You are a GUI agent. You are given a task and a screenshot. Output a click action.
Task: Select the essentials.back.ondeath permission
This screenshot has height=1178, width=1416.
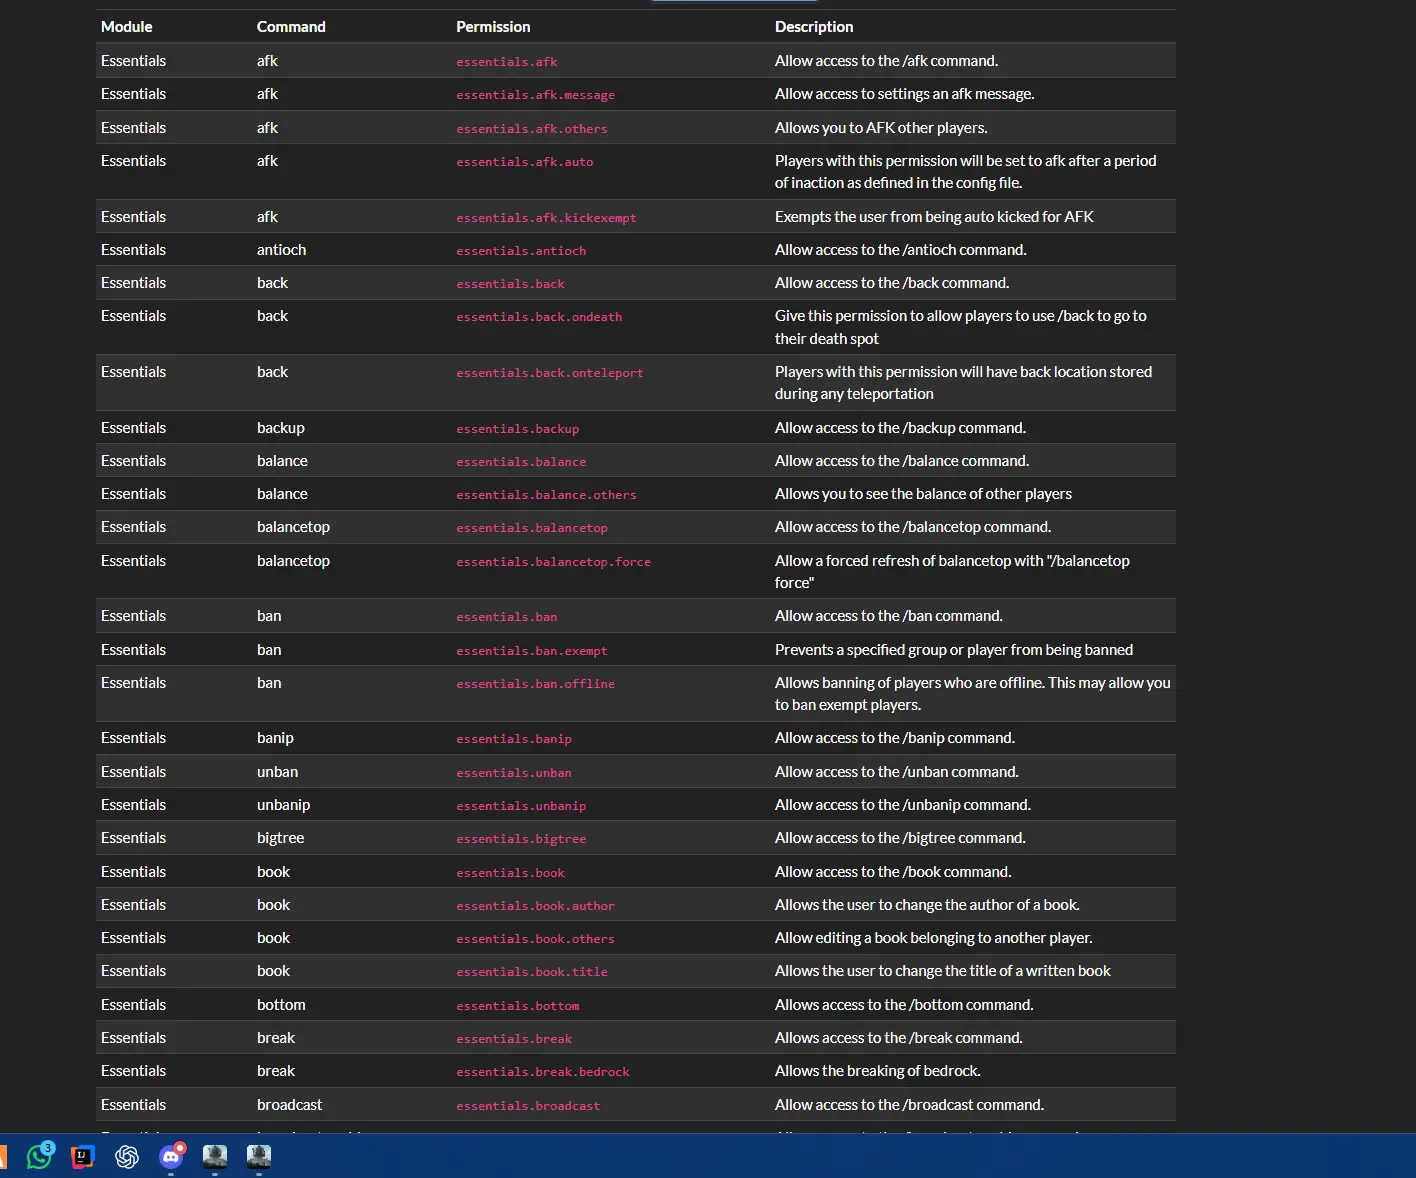[x=539, y=317]
